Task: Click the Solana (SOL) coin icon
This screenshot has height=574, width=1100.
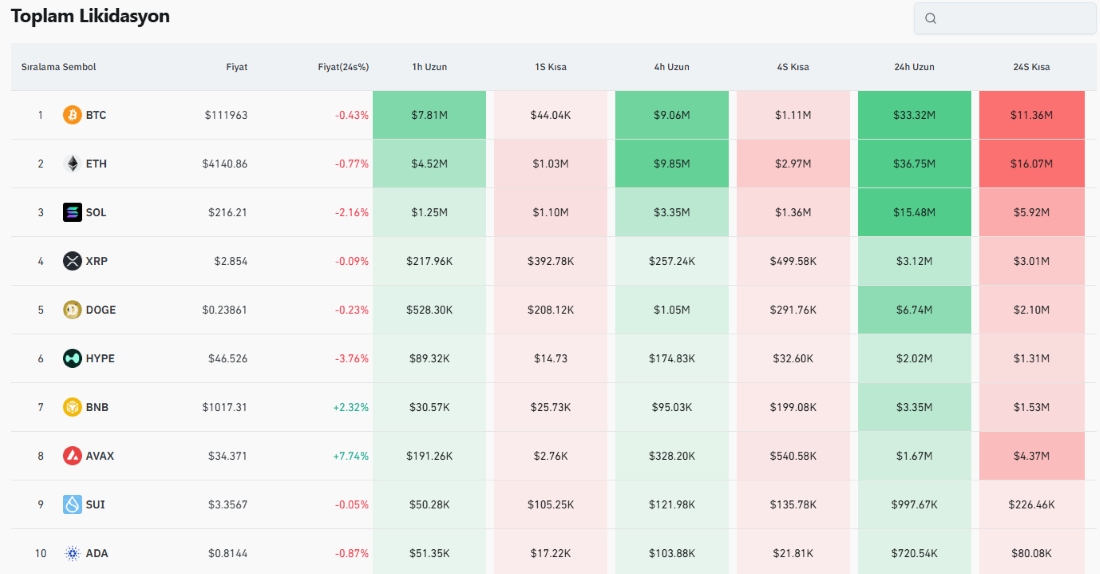Action: (72, 212)
